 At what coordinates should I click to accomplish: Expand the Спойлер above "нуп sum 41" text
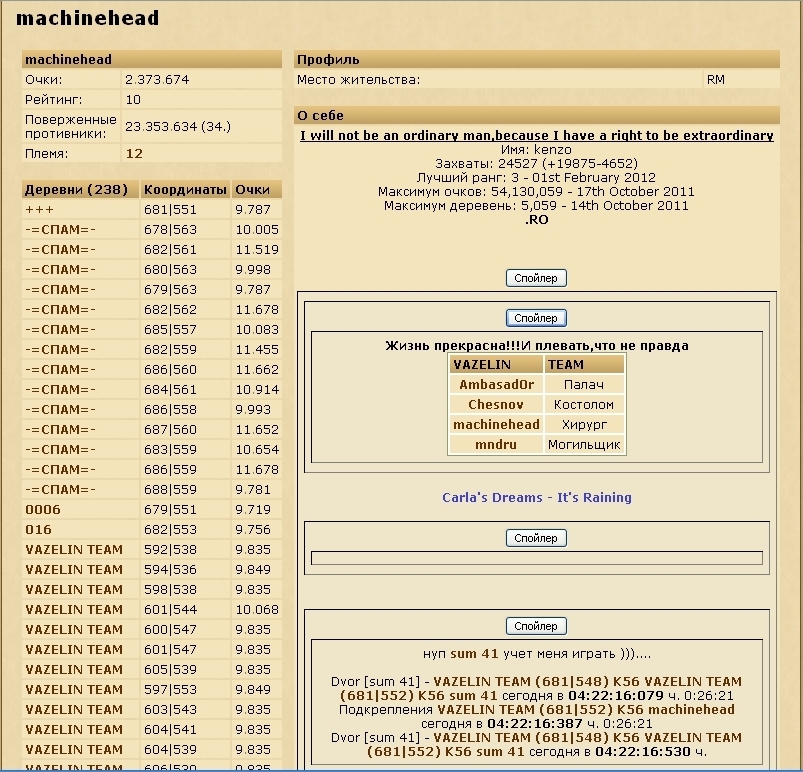(536, 626)
